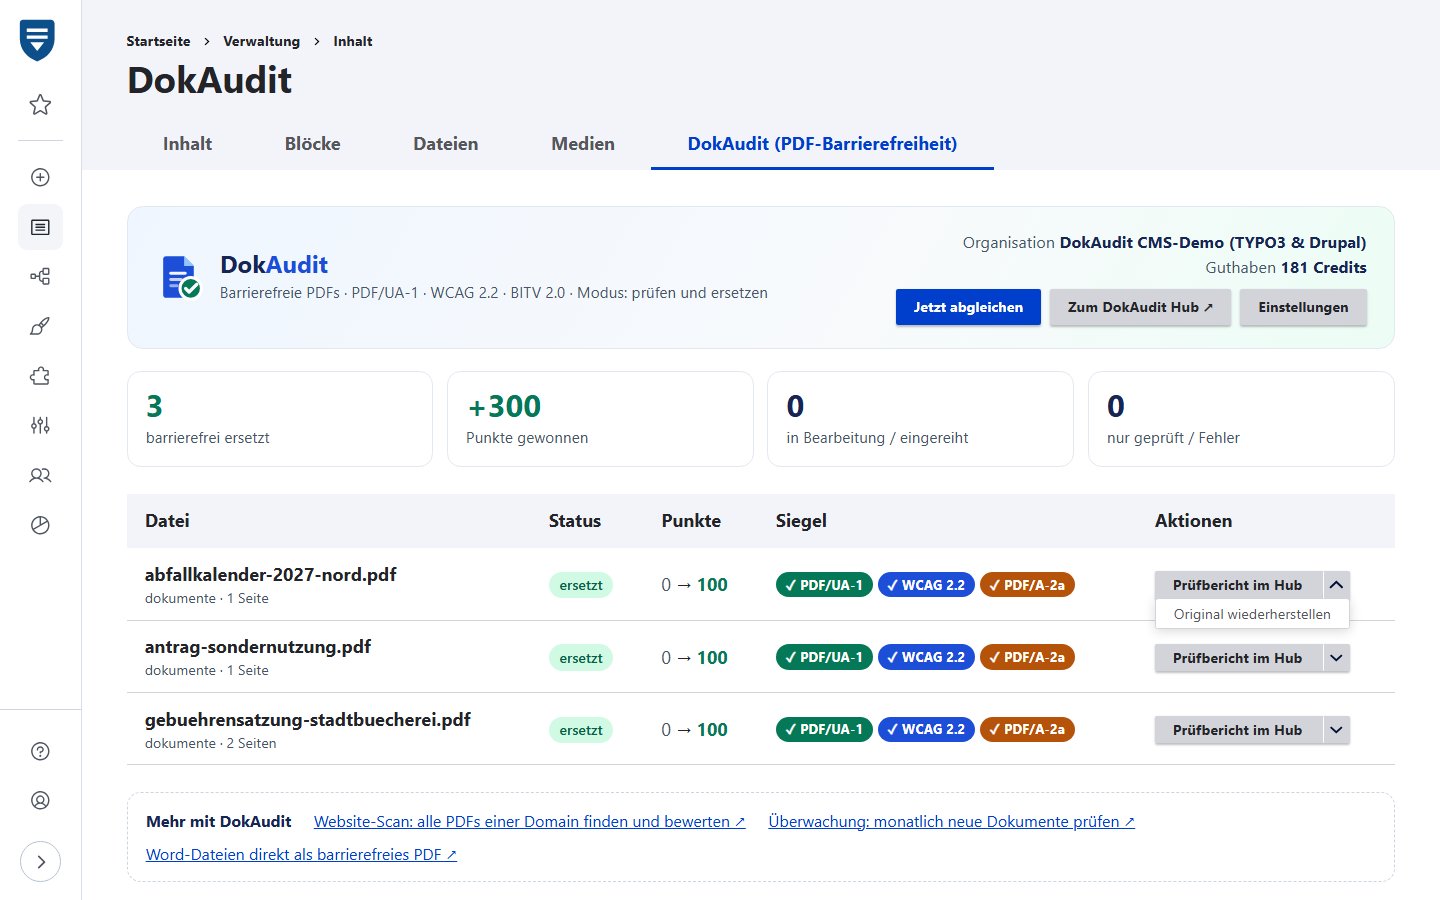The width and height of the screenshot is (1440, 900).
Task: Switch to the Dateien tab
Action: pyautogui.click(x=446, y=144)
